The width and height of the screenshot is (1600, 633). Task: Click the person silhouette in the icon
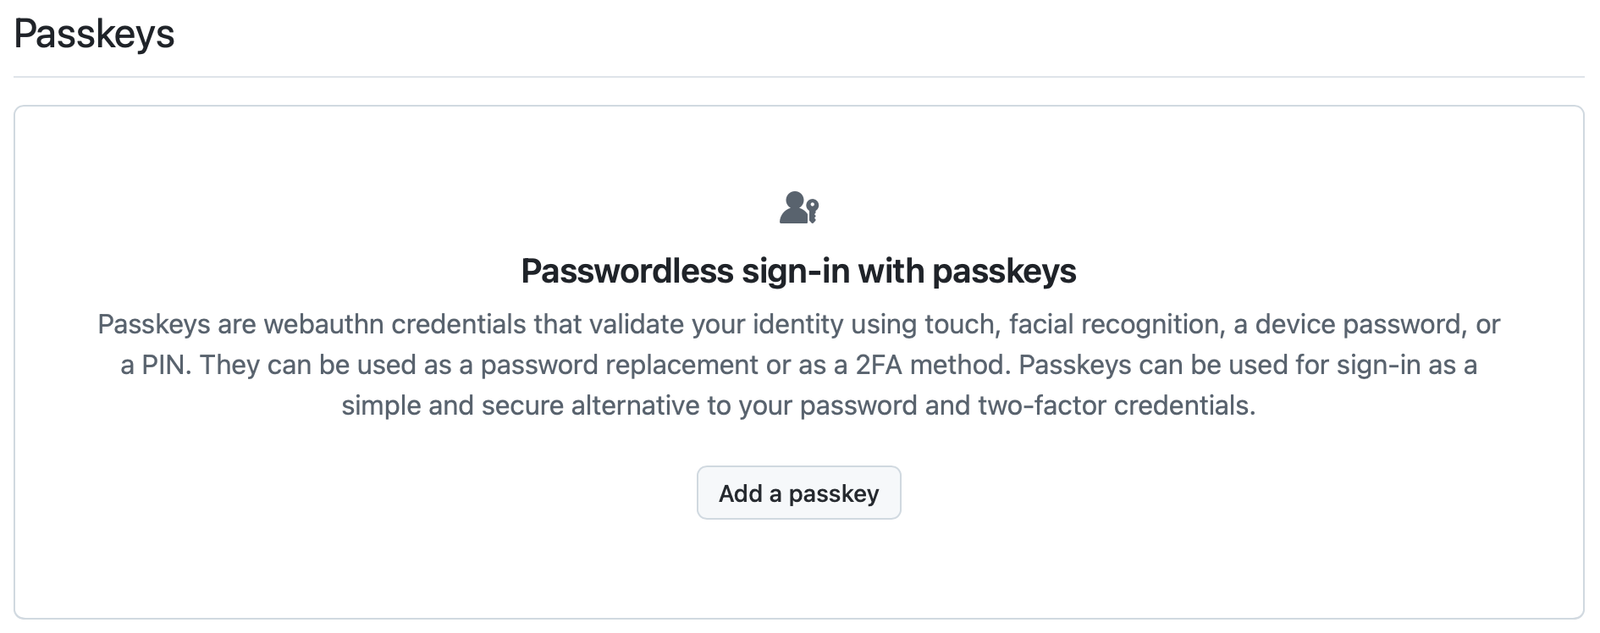click(794, 207)
